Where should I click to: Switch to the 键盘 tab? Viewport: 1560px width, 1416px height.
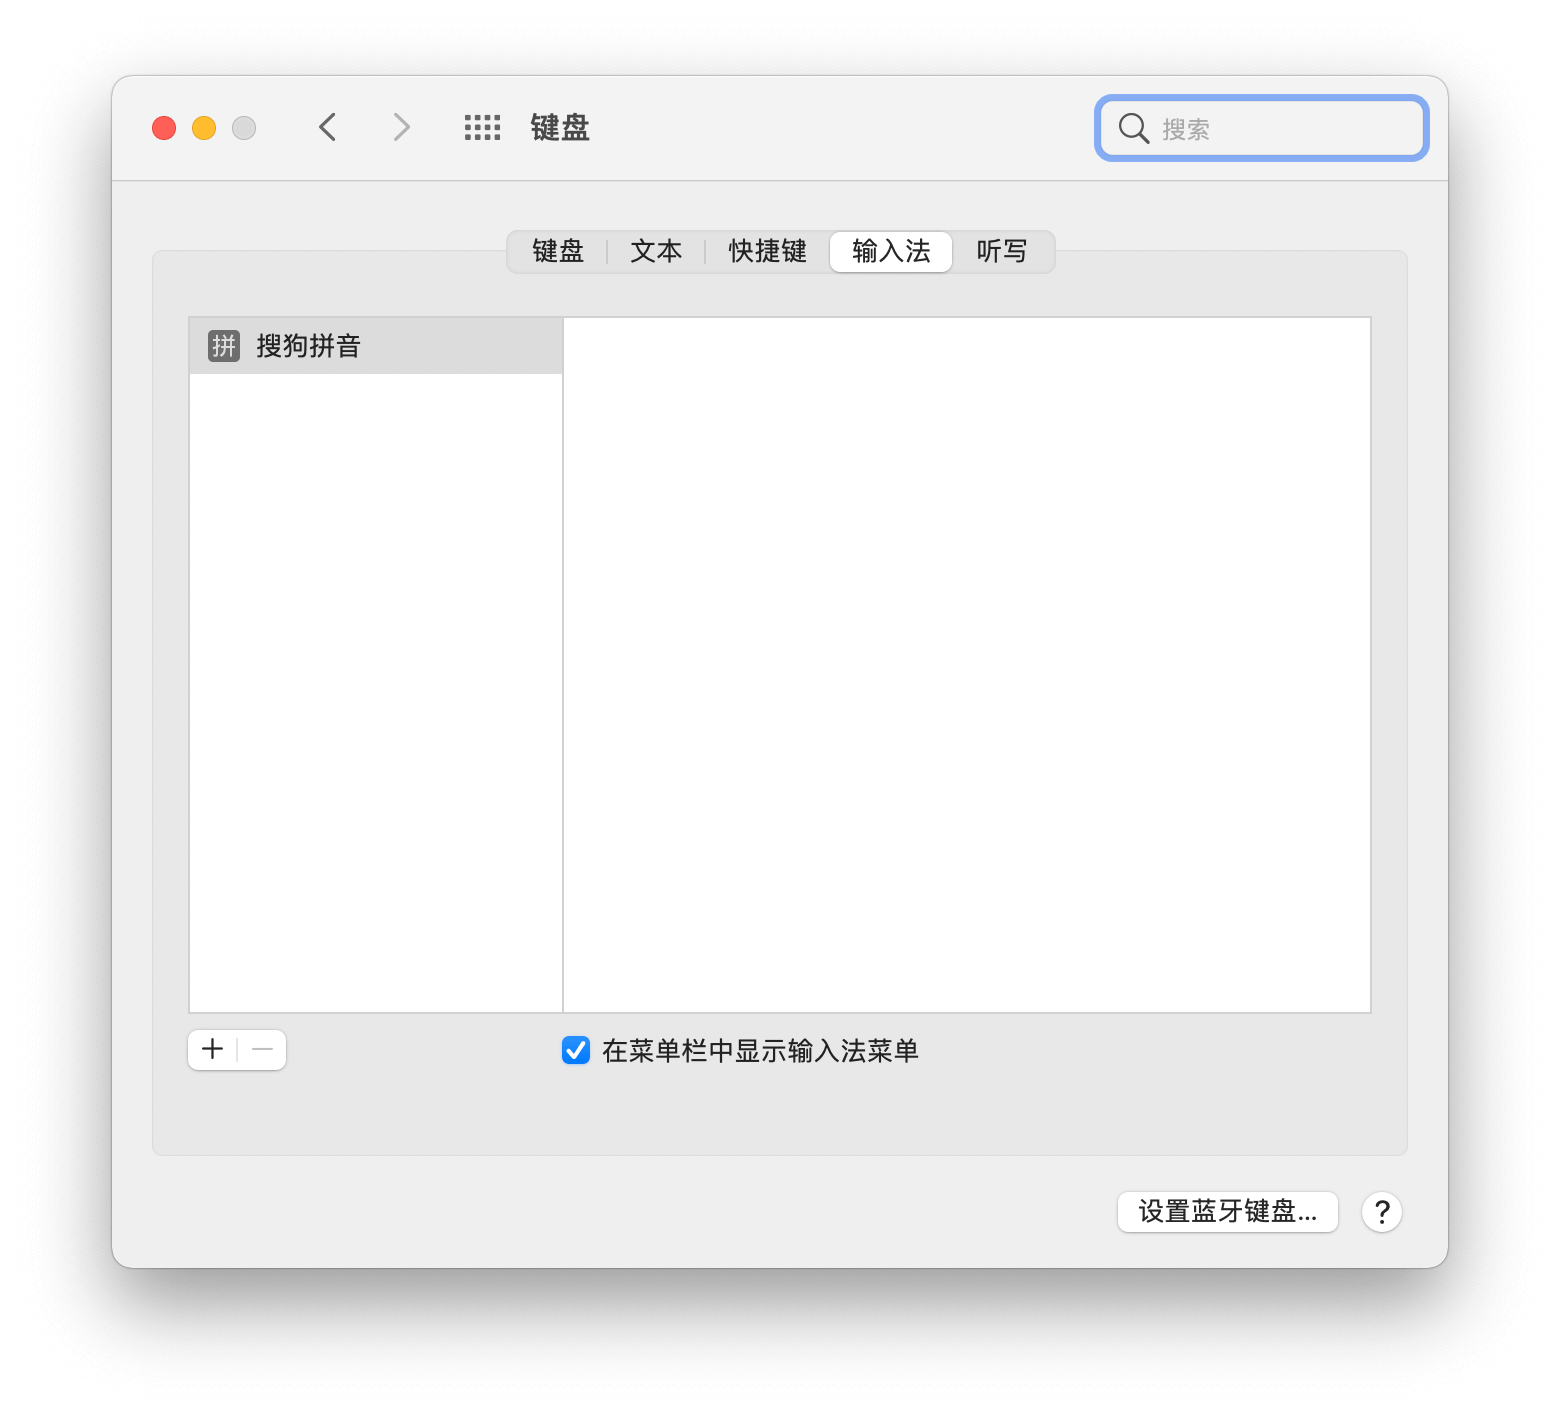(x=558, y=251)
